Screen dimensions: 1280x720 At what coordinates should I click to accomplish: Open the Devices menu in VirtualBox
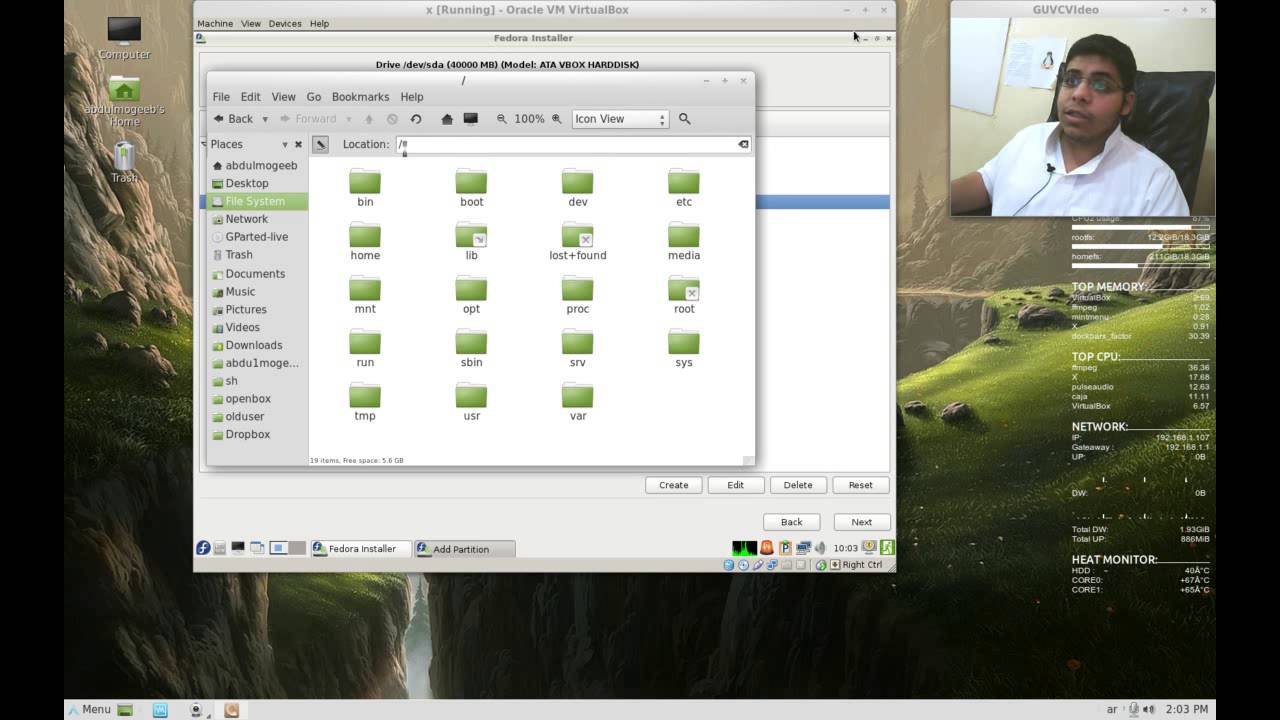(285, 23)
